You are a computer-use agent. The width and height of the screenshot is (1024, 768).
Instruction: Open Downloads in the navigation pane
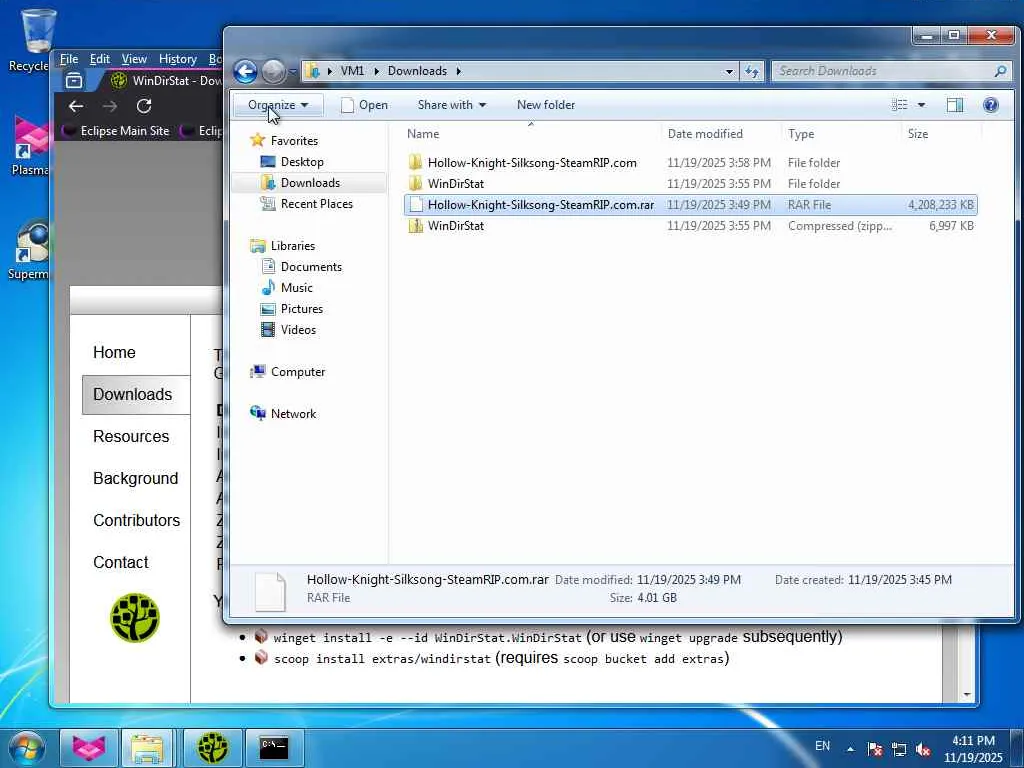point(310,182)
